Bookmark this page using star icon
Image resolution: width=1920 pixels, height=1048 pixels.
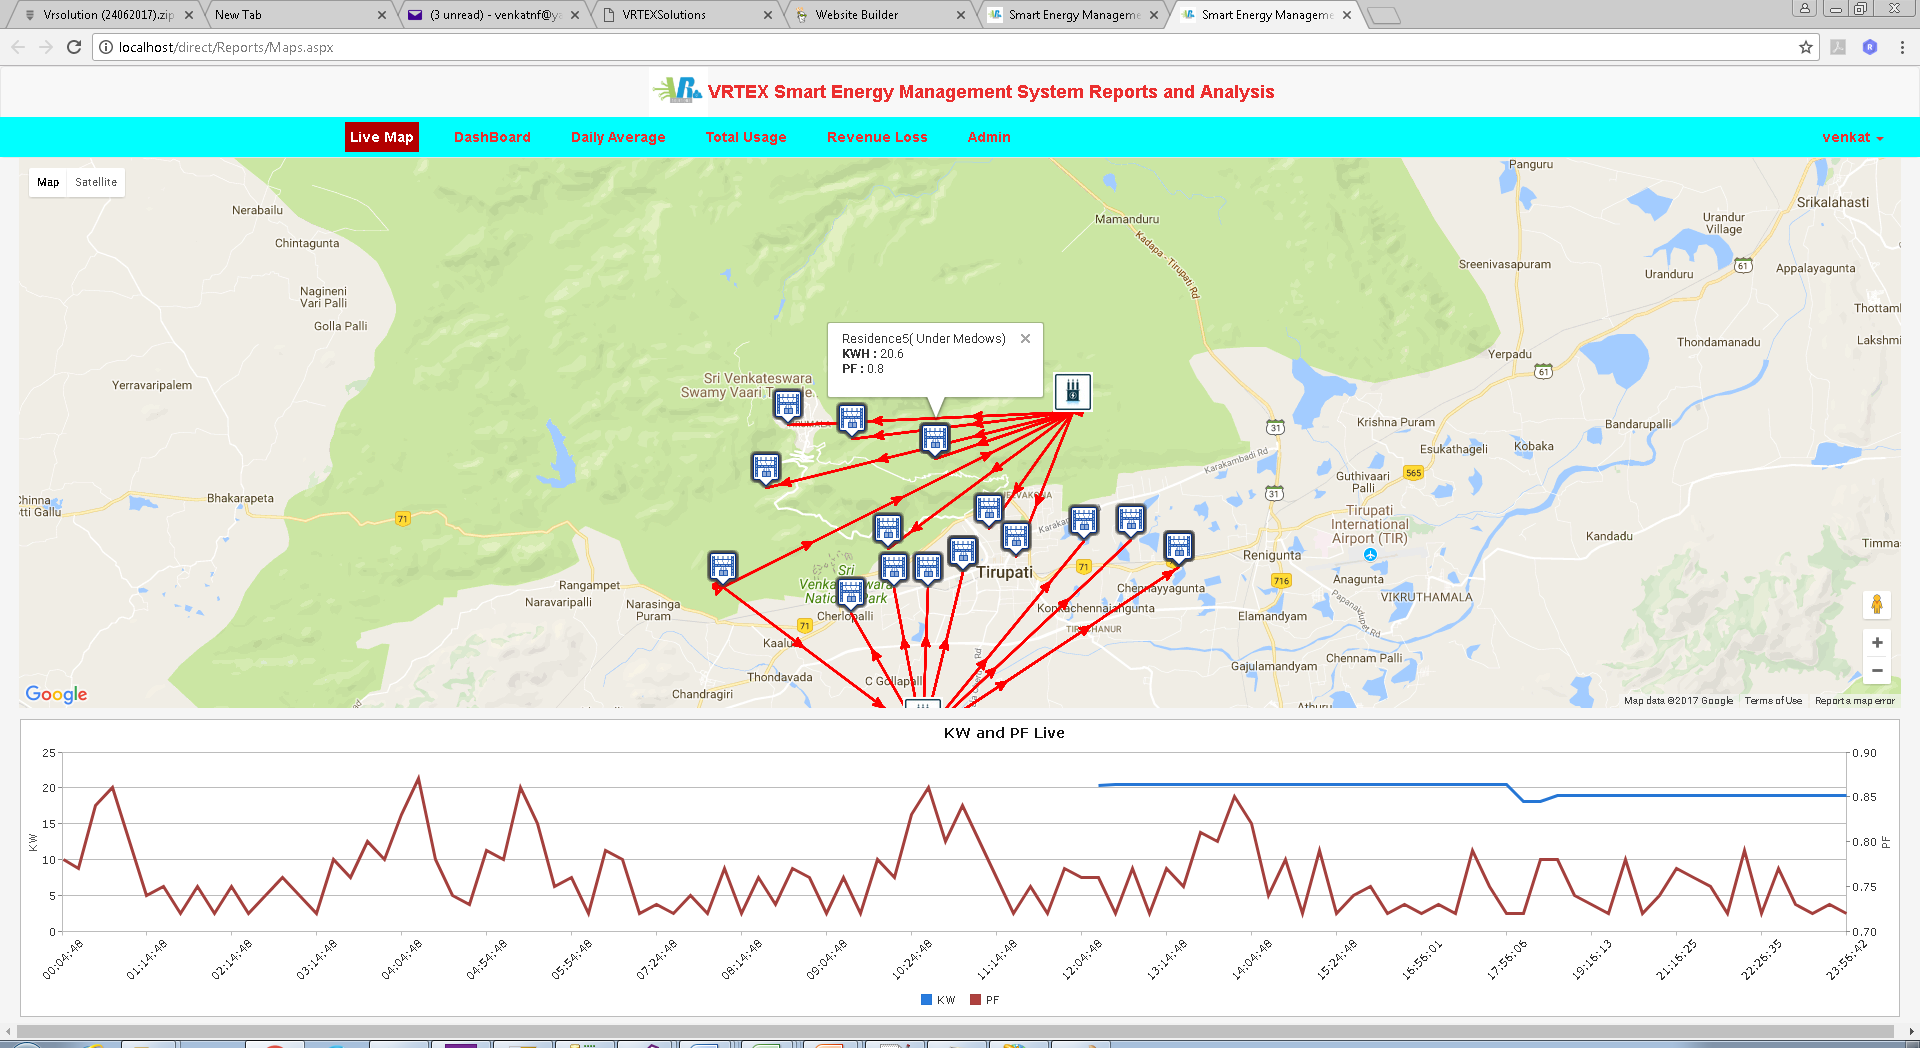[1805, 47]
